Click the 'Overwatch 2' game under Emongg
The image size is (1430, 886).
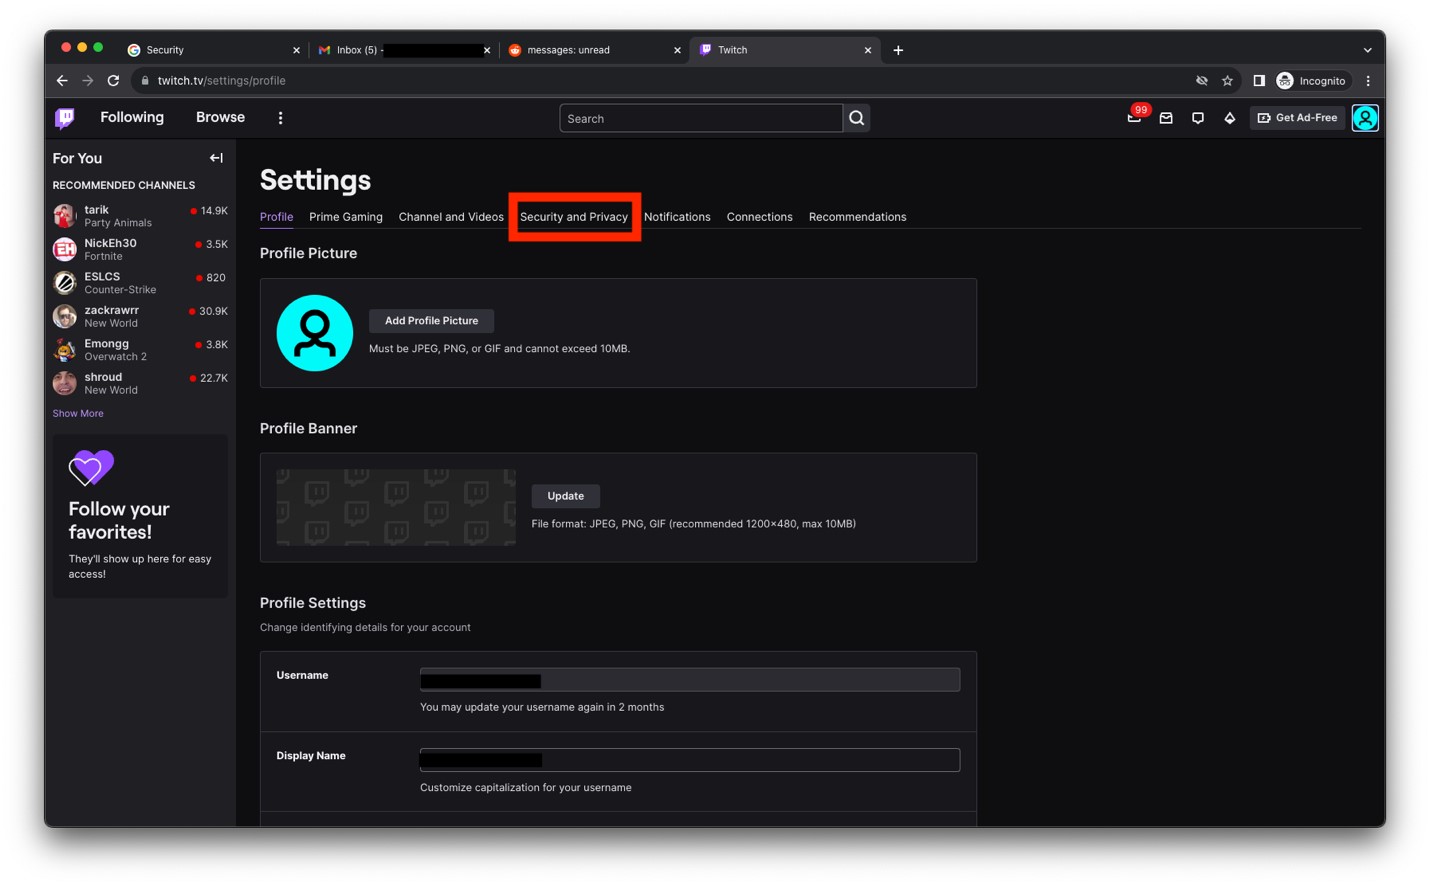point(115,357)
